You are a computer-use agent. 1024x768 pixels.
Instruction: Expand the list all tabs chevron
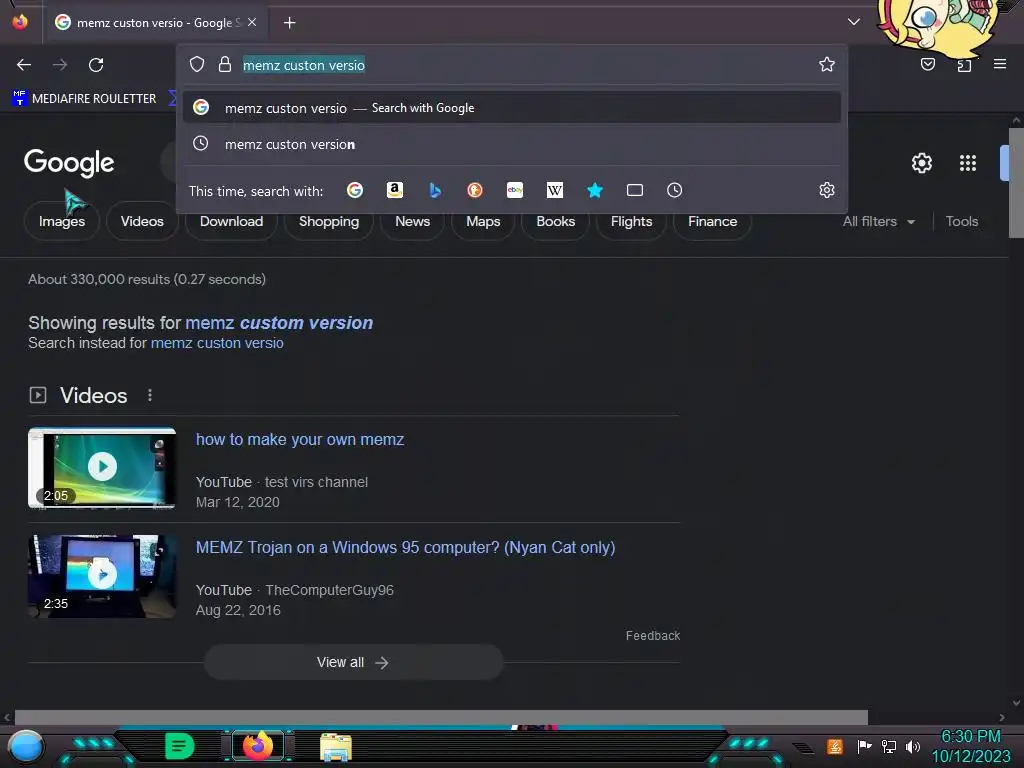click(854, 22)
